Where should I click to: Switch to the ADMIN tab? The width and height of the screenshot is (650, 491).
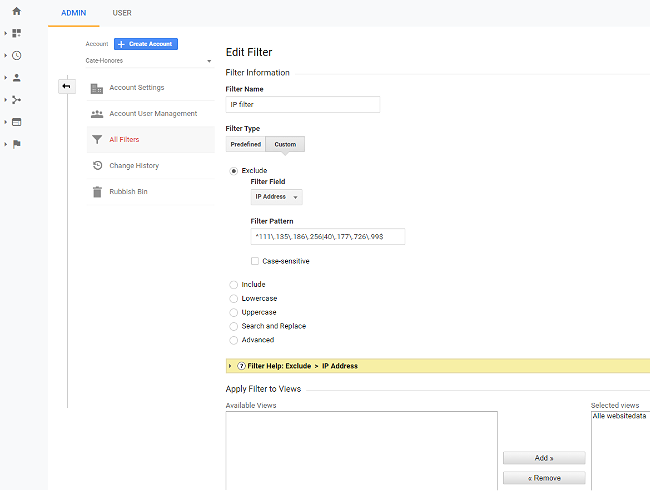pyautogui.click(x=74, y=13)
